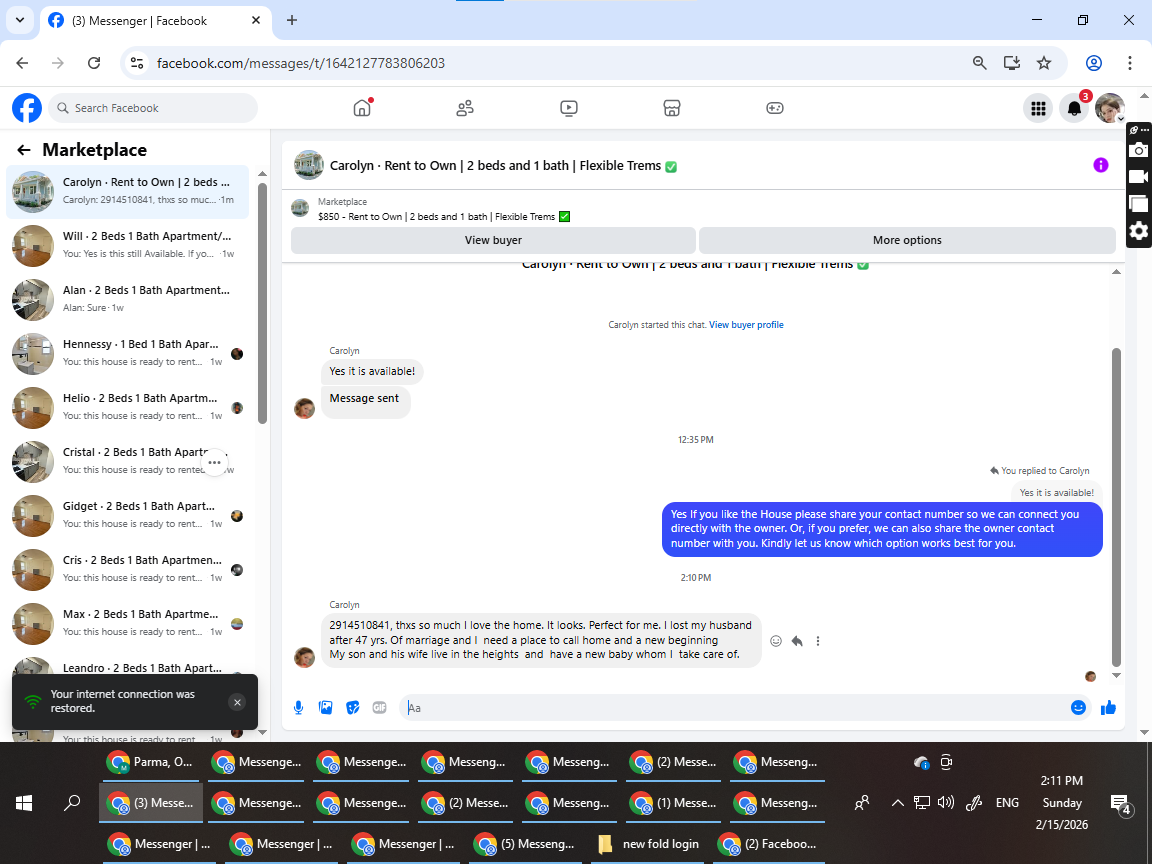Open View buyer profile link

(x=746, y=325)
